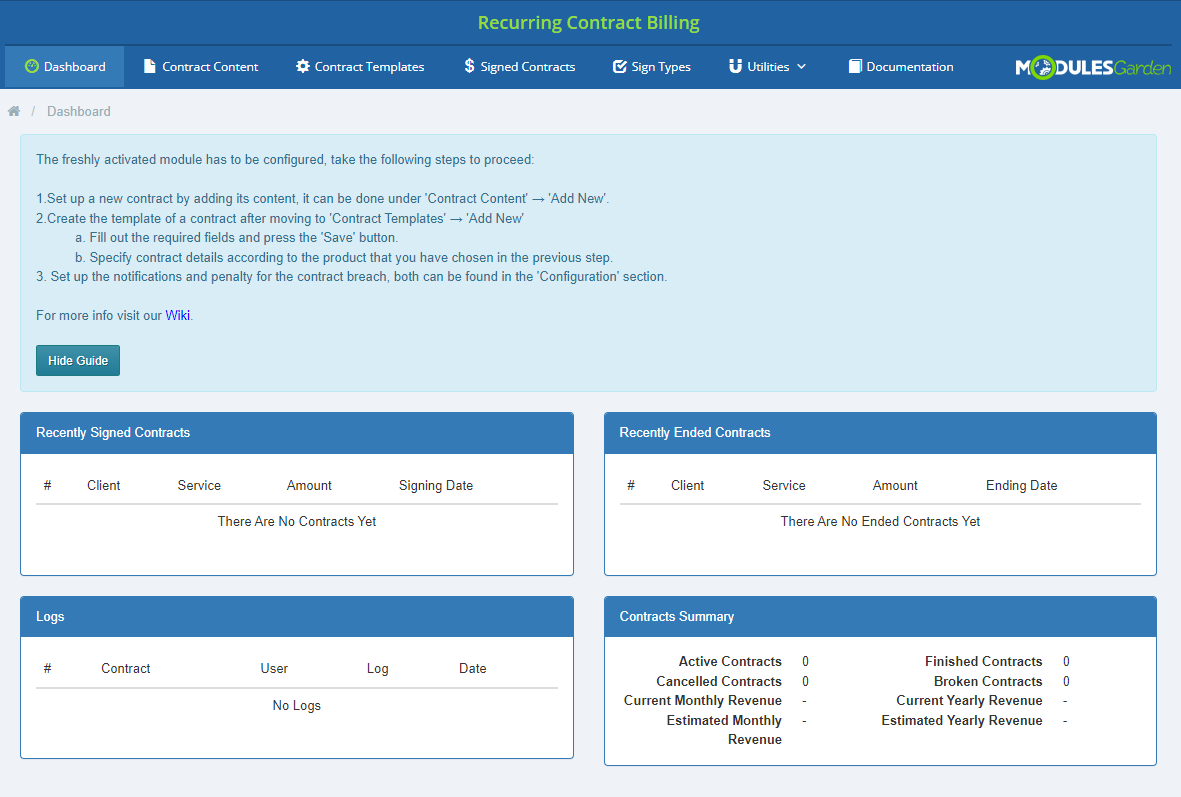1181x797 pixels.
Task: Click the Logs panel header
Action: (x=297, y=616)
